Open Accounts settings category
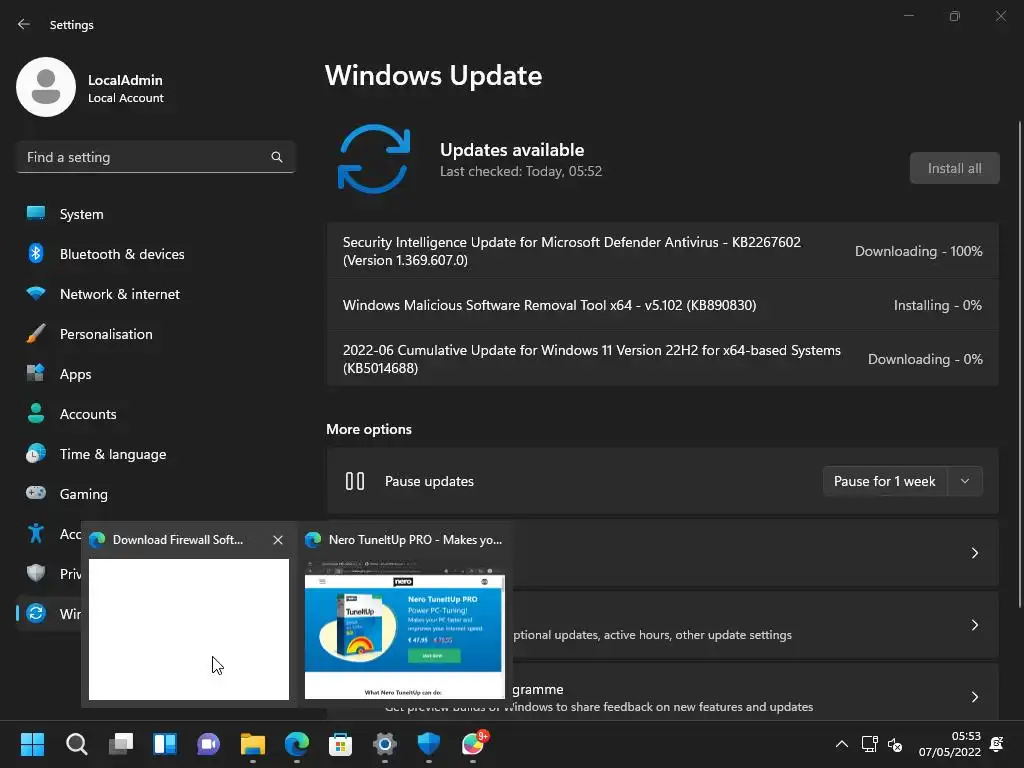 [x=155, y=414]
